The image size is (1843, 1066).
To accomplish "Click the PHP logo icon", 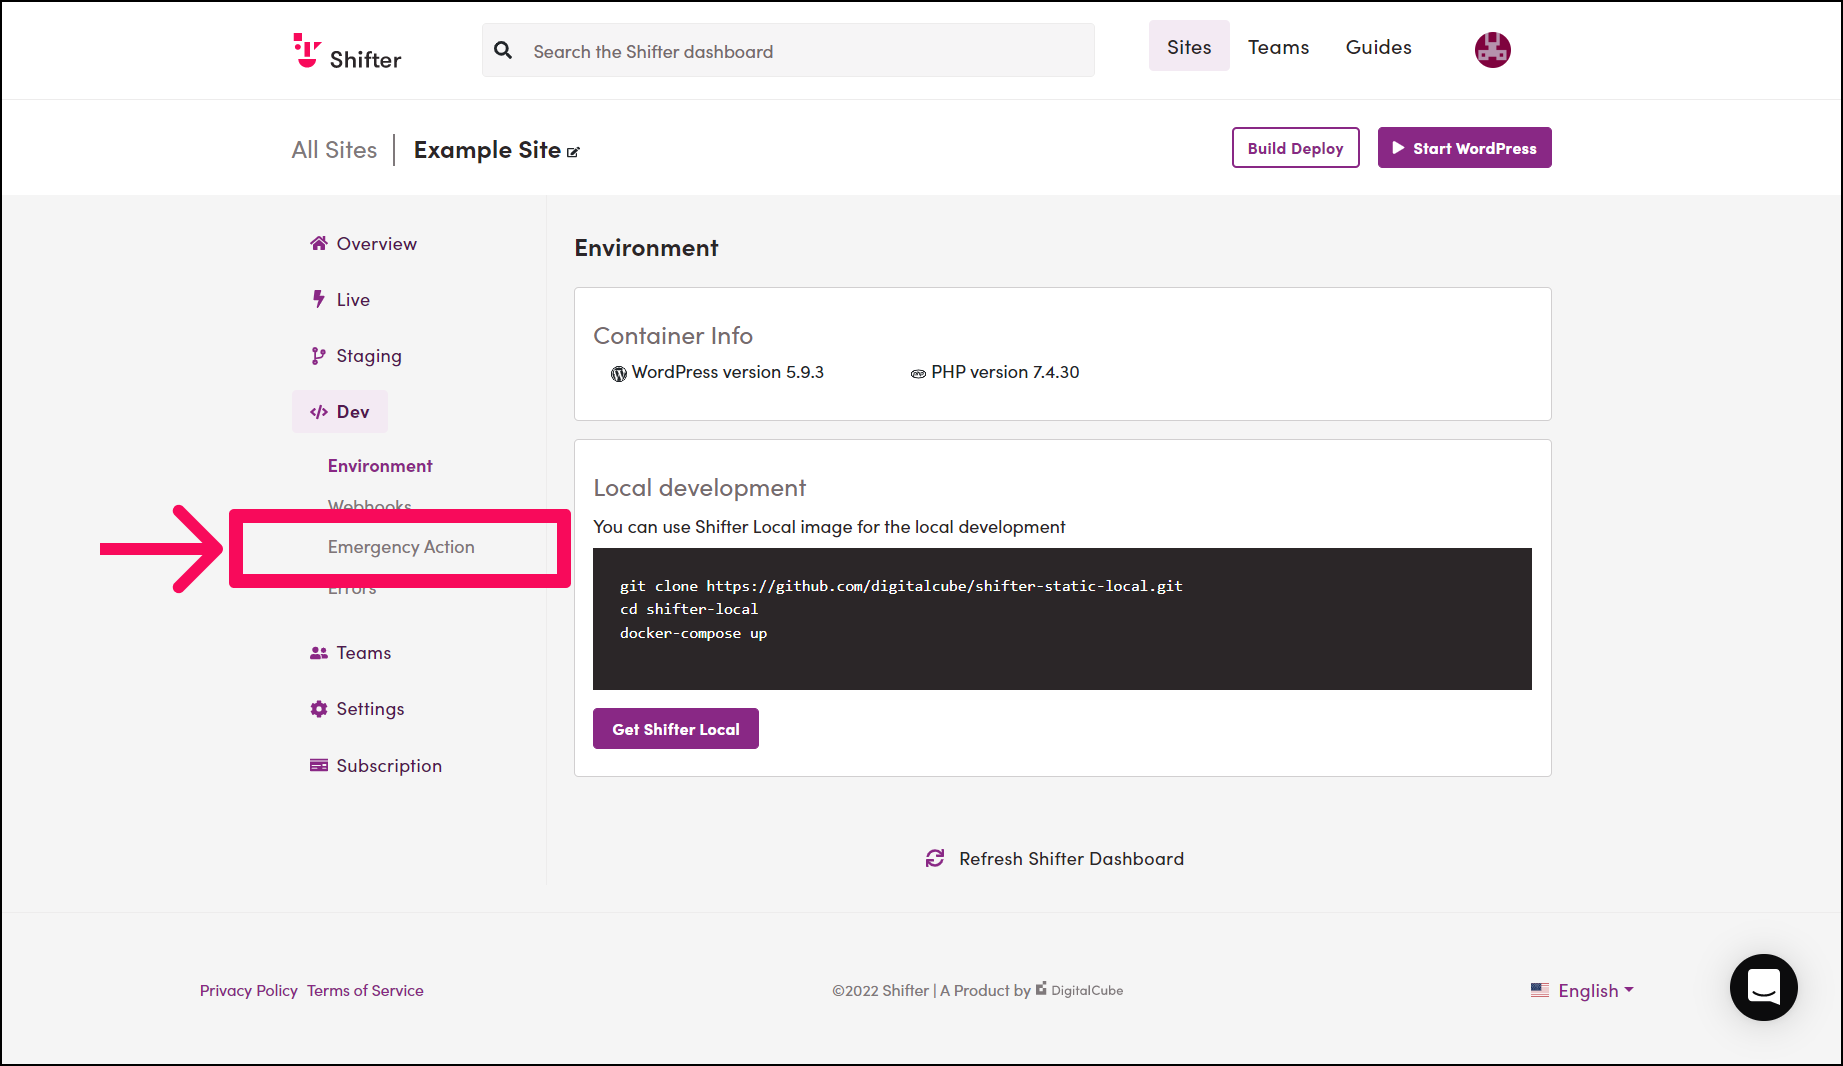I will click(918, 373).
